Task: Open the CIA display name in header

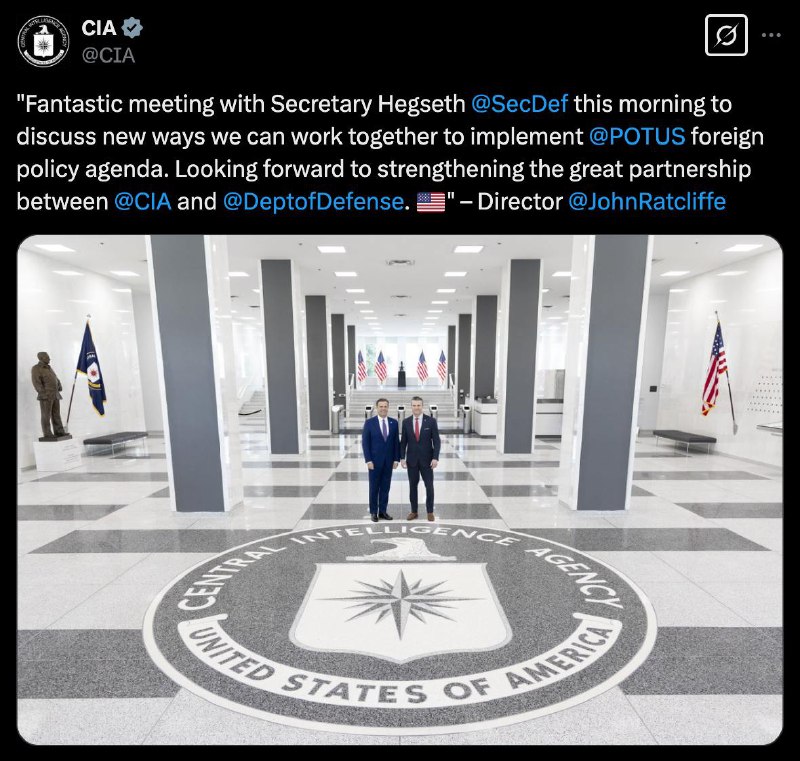Action: [x=99, y=28]
